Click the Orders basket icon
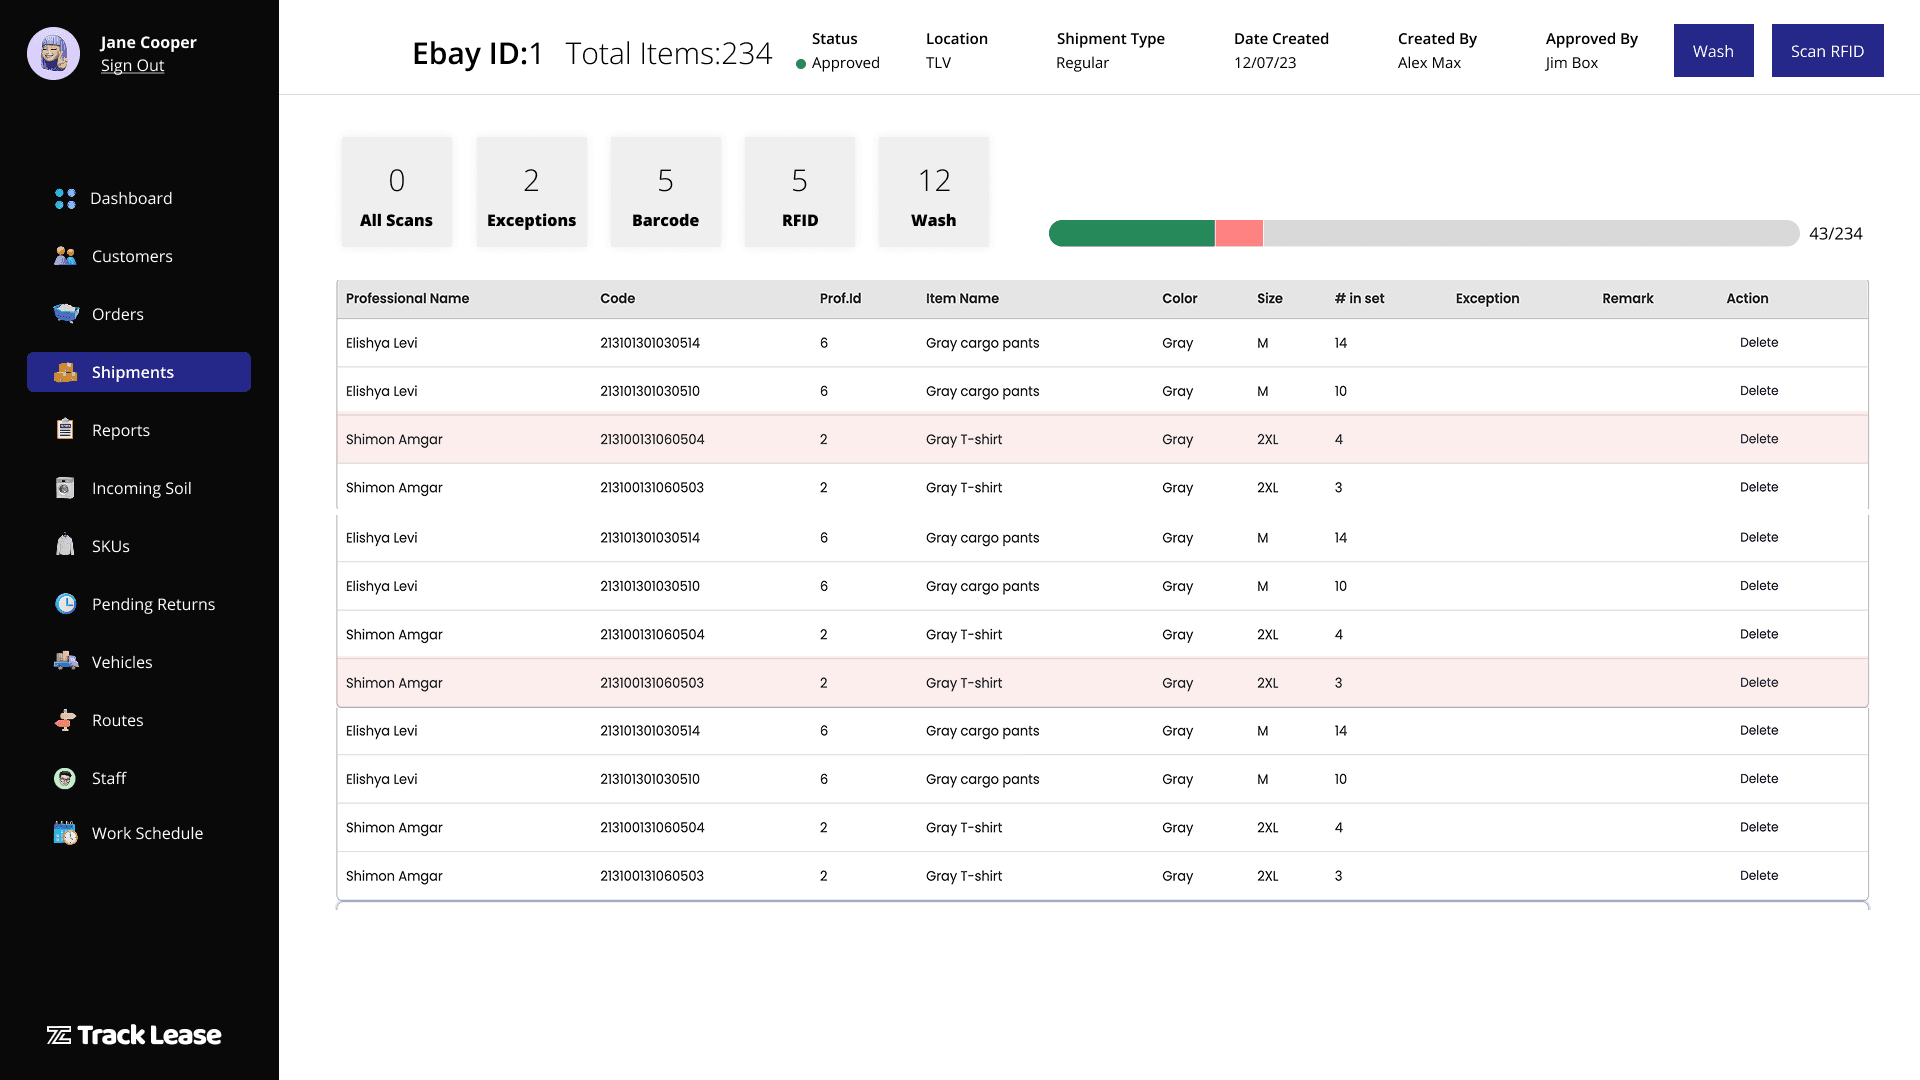 [x=66, y=314]
